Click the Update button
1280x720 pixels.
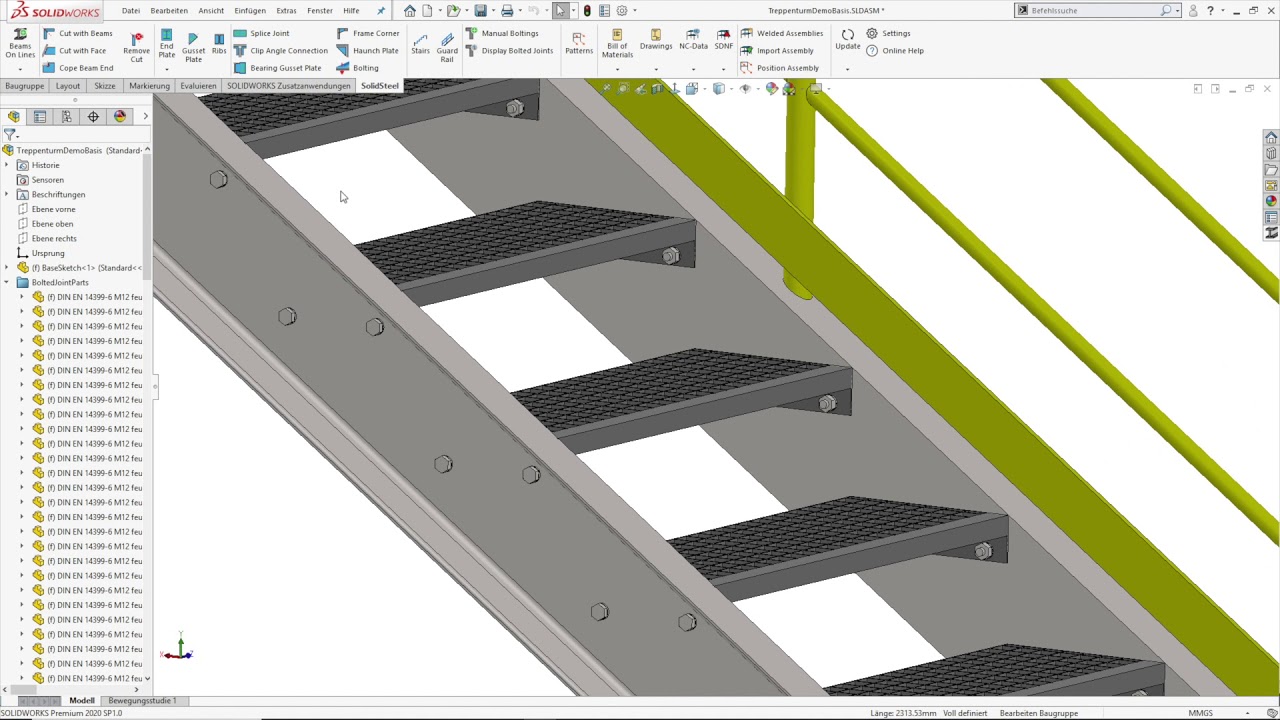pyautogui.click(x=847, y=40)
